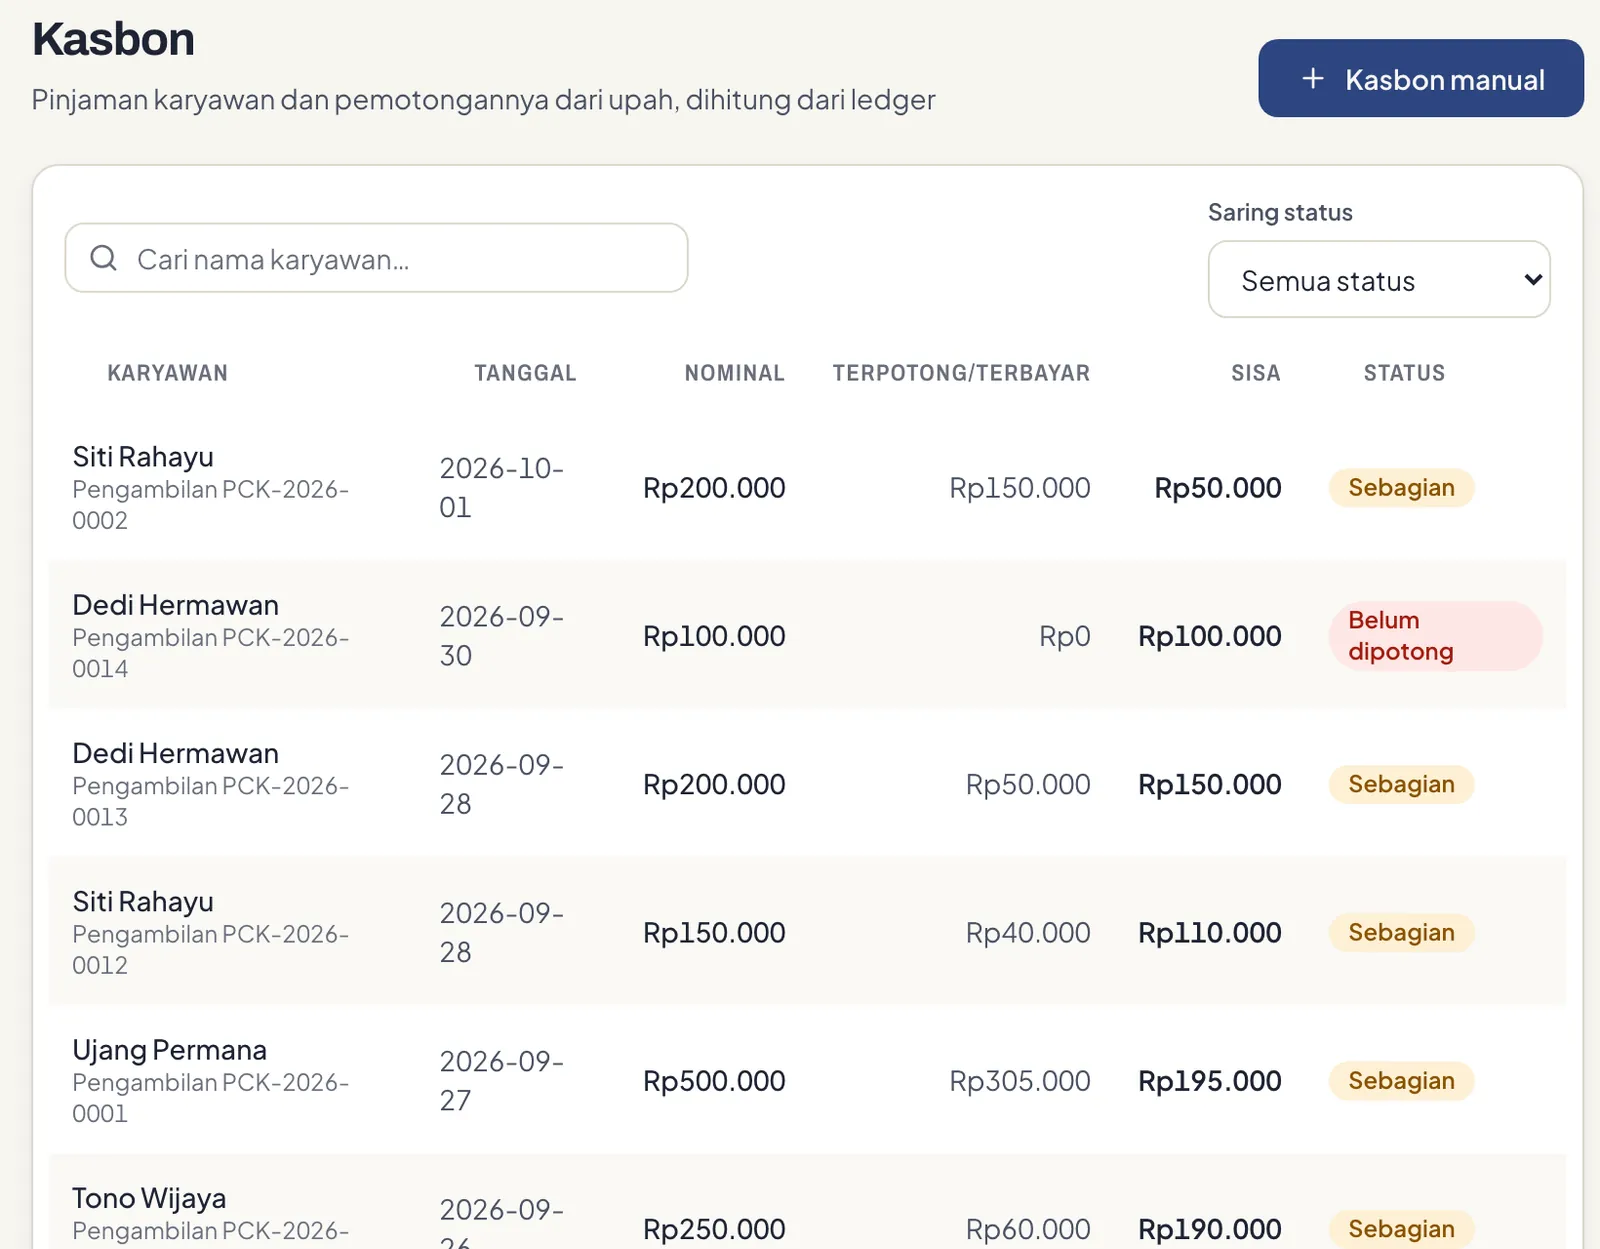This screenshot has width=1600, height=1249.
Task: Click the NOMINAL column header
Action: 734,373
